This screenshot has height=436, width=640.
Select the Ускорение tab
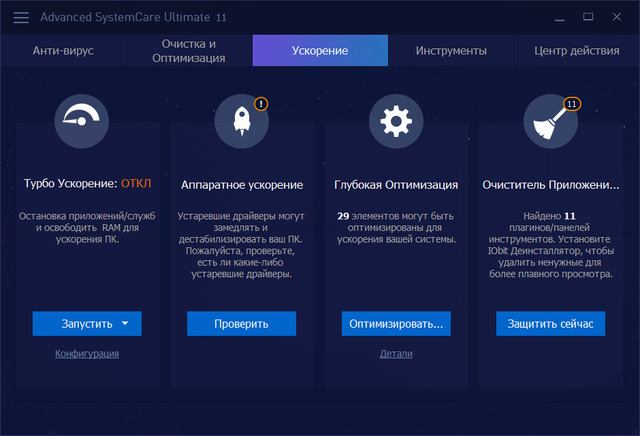320,50
